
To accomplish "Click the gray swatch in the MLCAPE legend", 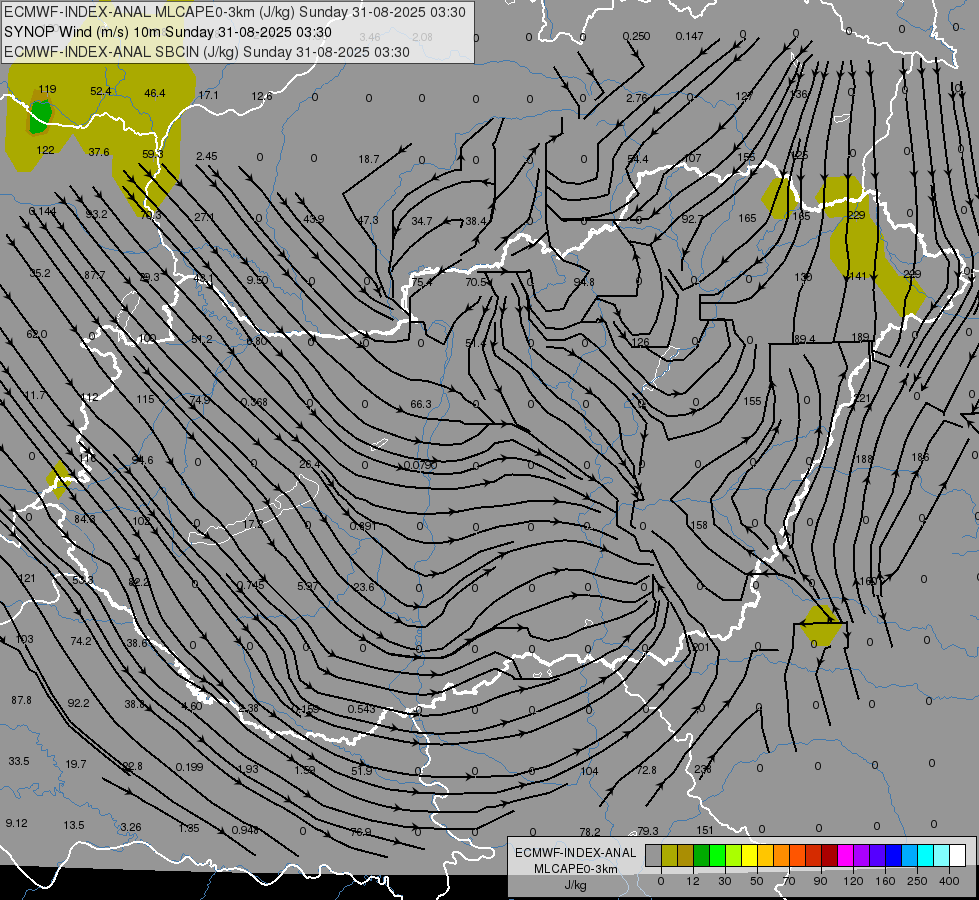I will click(x=654, y=855).
